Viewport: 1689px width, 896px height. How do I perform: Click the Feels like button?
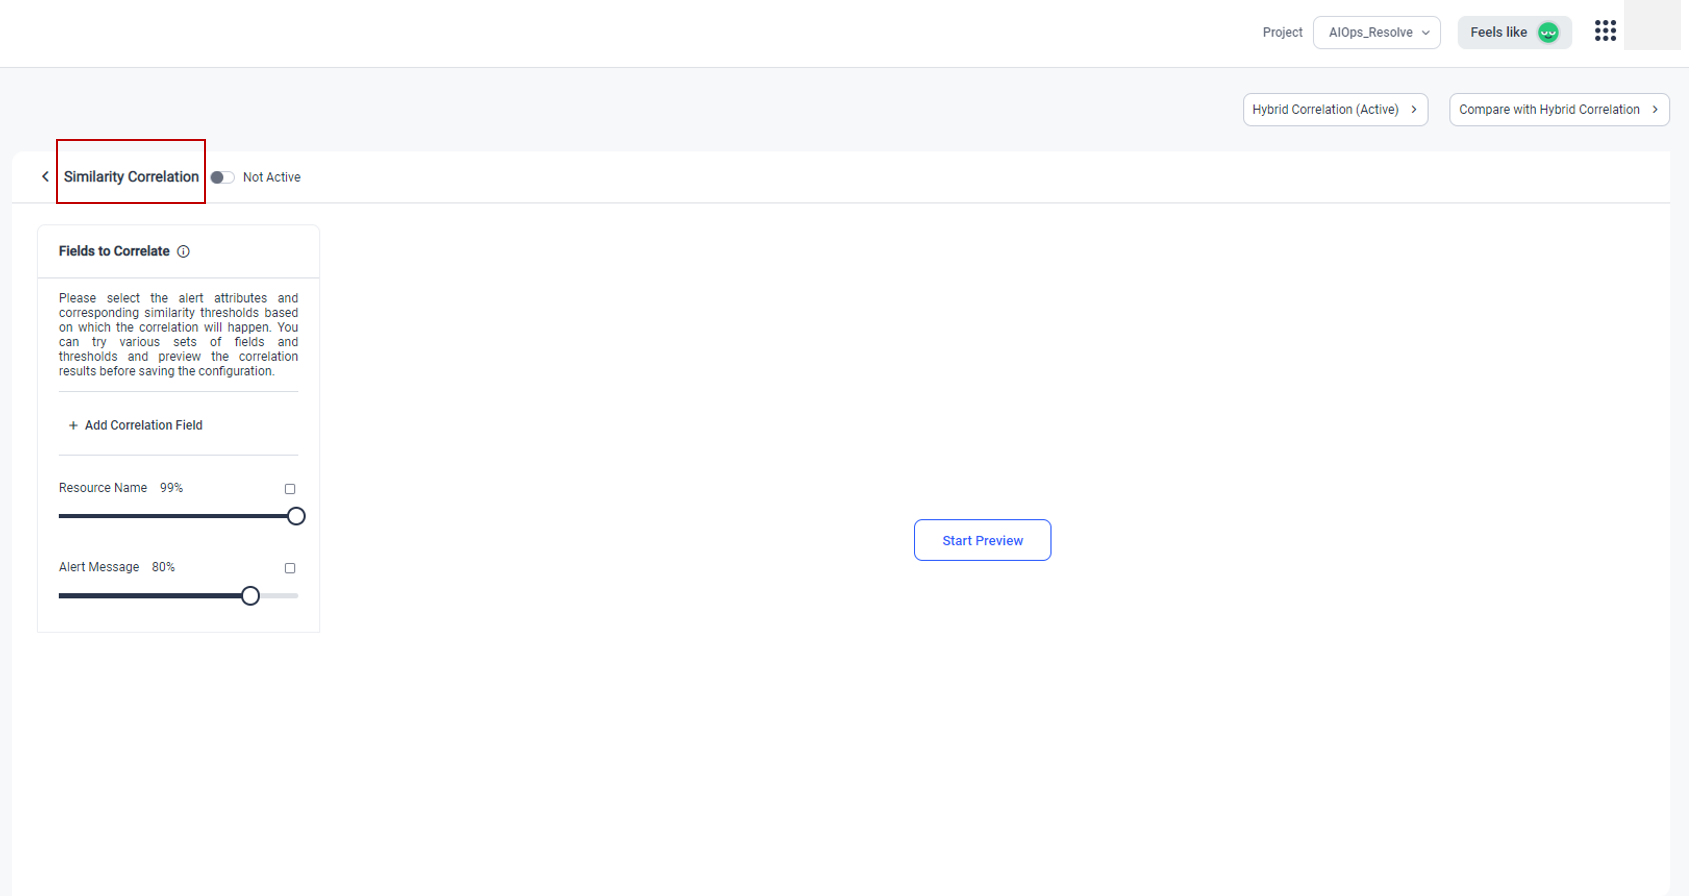coord(1499,33)
